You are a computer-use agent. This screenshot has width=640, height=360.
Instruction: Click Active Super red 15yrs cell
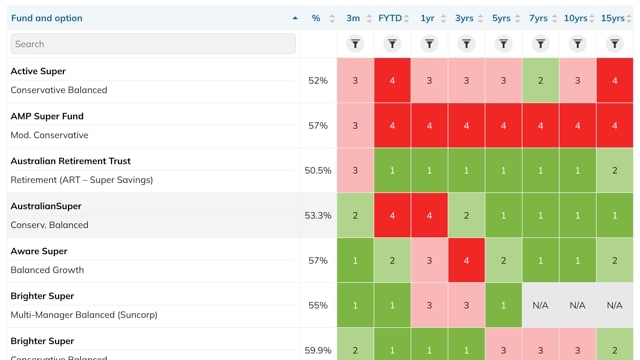(x=615, y=80)
